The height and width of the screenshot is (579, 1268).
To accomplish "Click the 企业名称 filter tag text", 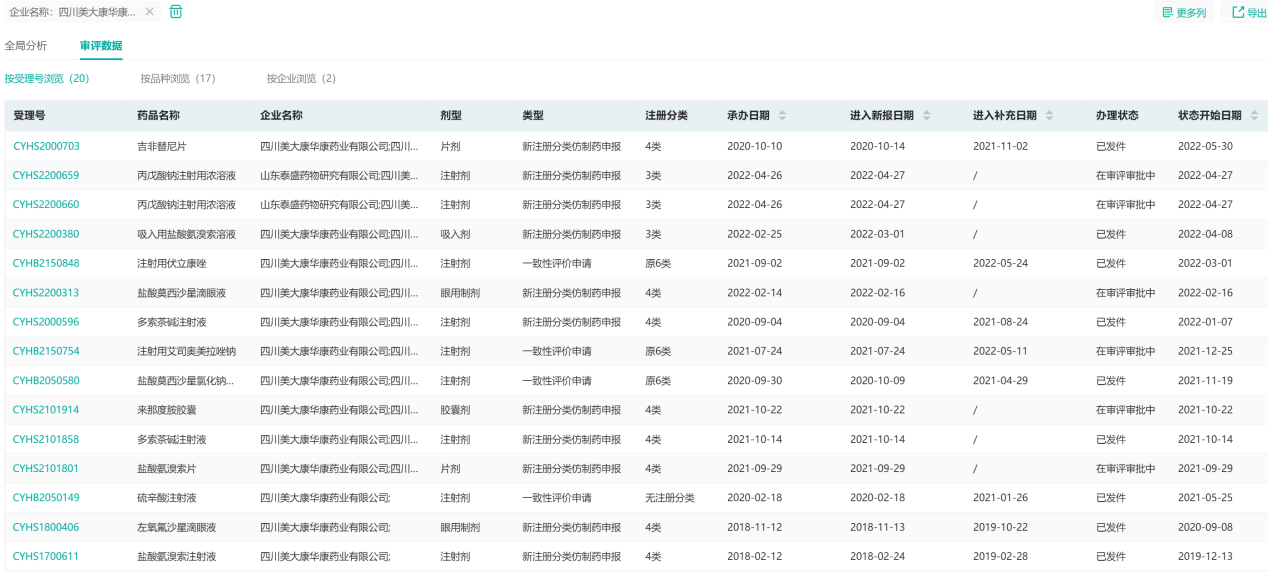I will coord(72,12).
